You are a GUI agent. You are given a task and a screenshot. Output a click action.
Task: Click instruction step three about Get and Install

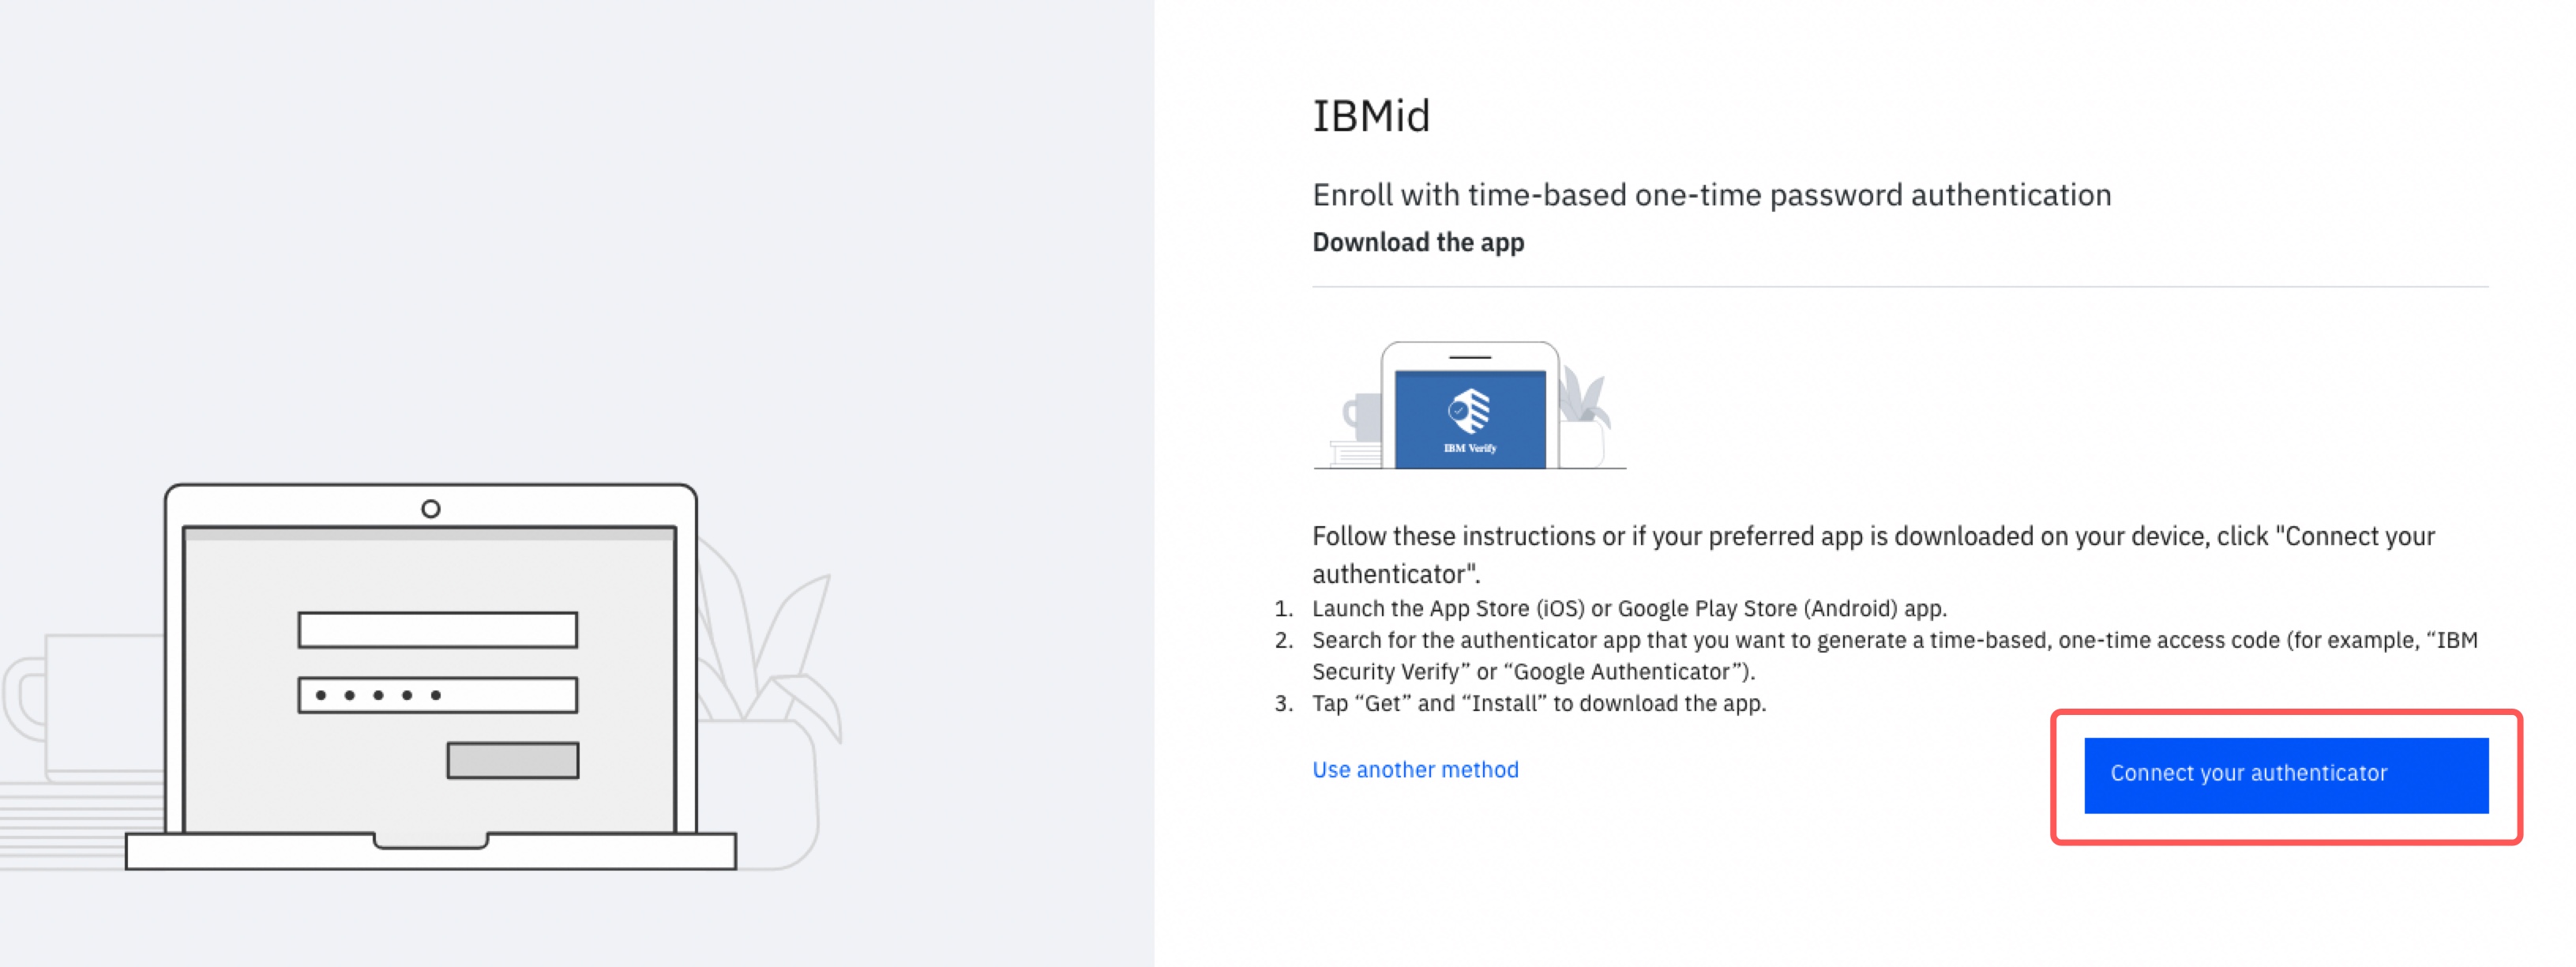point(1539,703)
